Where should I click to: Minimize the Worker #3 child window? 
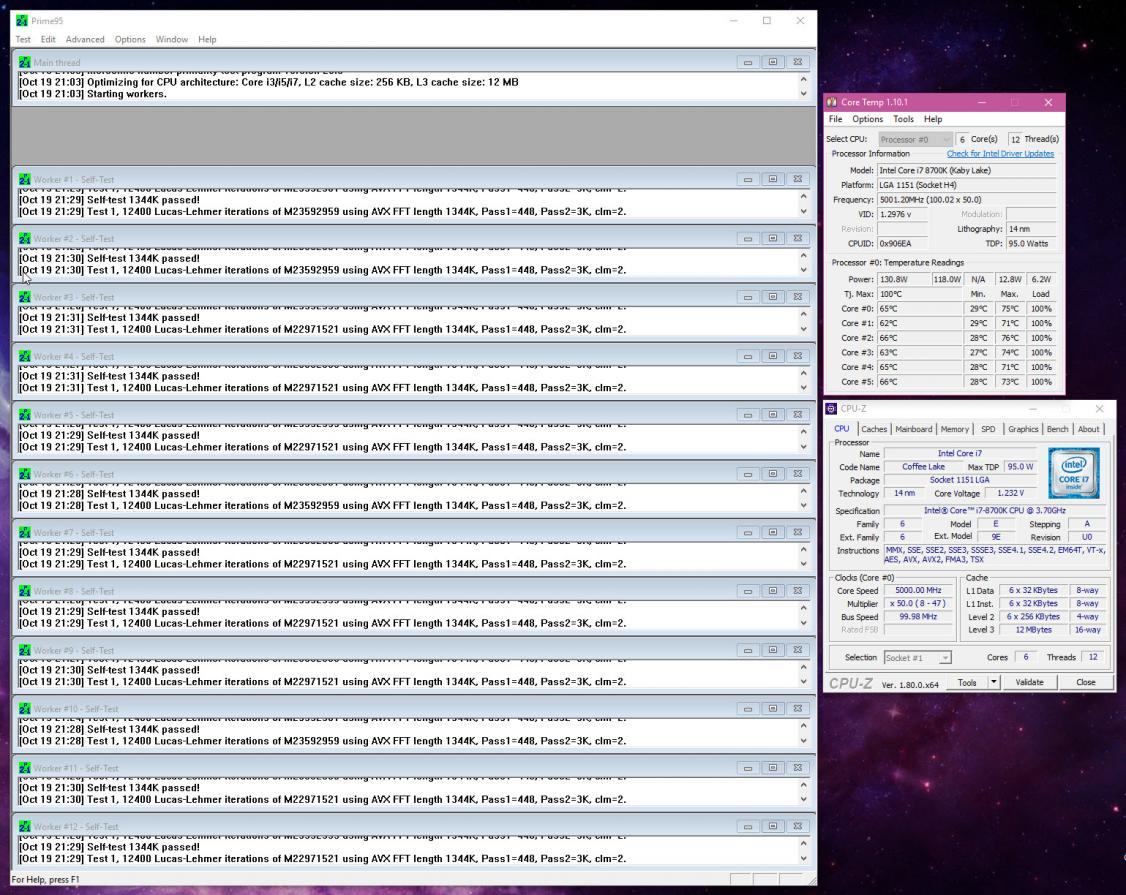point(748,297)
